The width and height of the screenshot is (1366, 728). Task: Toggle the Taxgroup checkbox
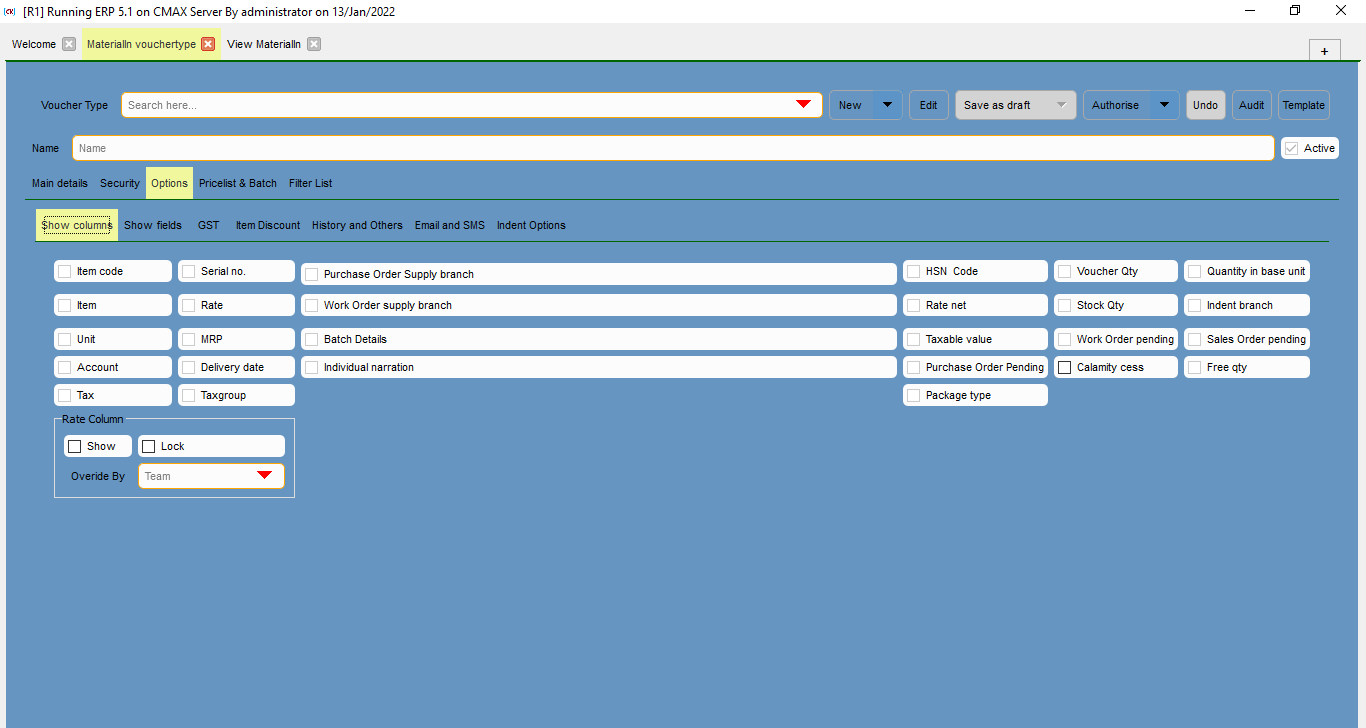(x=189, y=395)
